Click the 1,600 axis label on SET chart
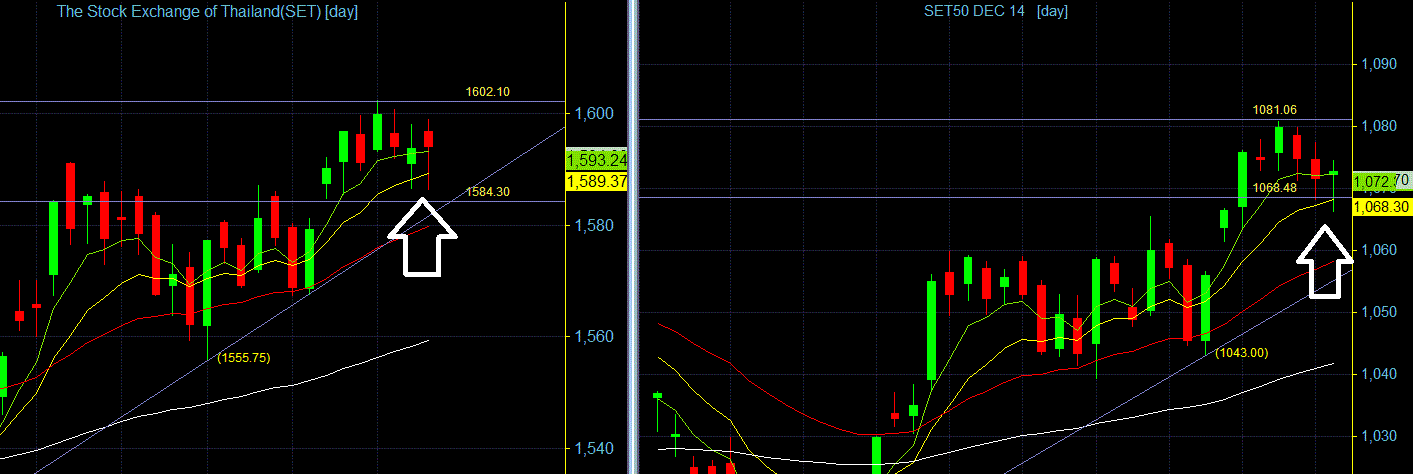The width and height of the screenshot is (1413, 474). [594, 113]
